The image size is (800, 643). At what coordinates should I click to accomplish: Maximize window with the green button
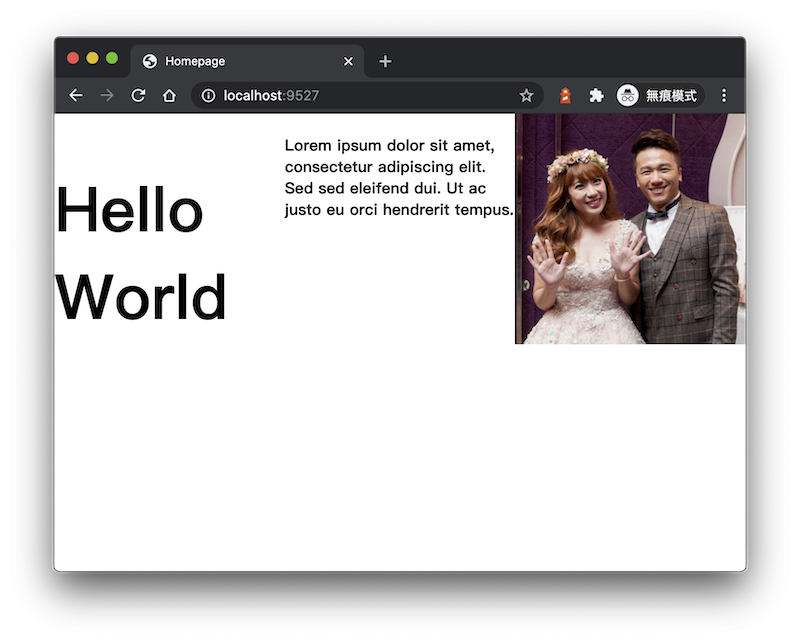112,58
